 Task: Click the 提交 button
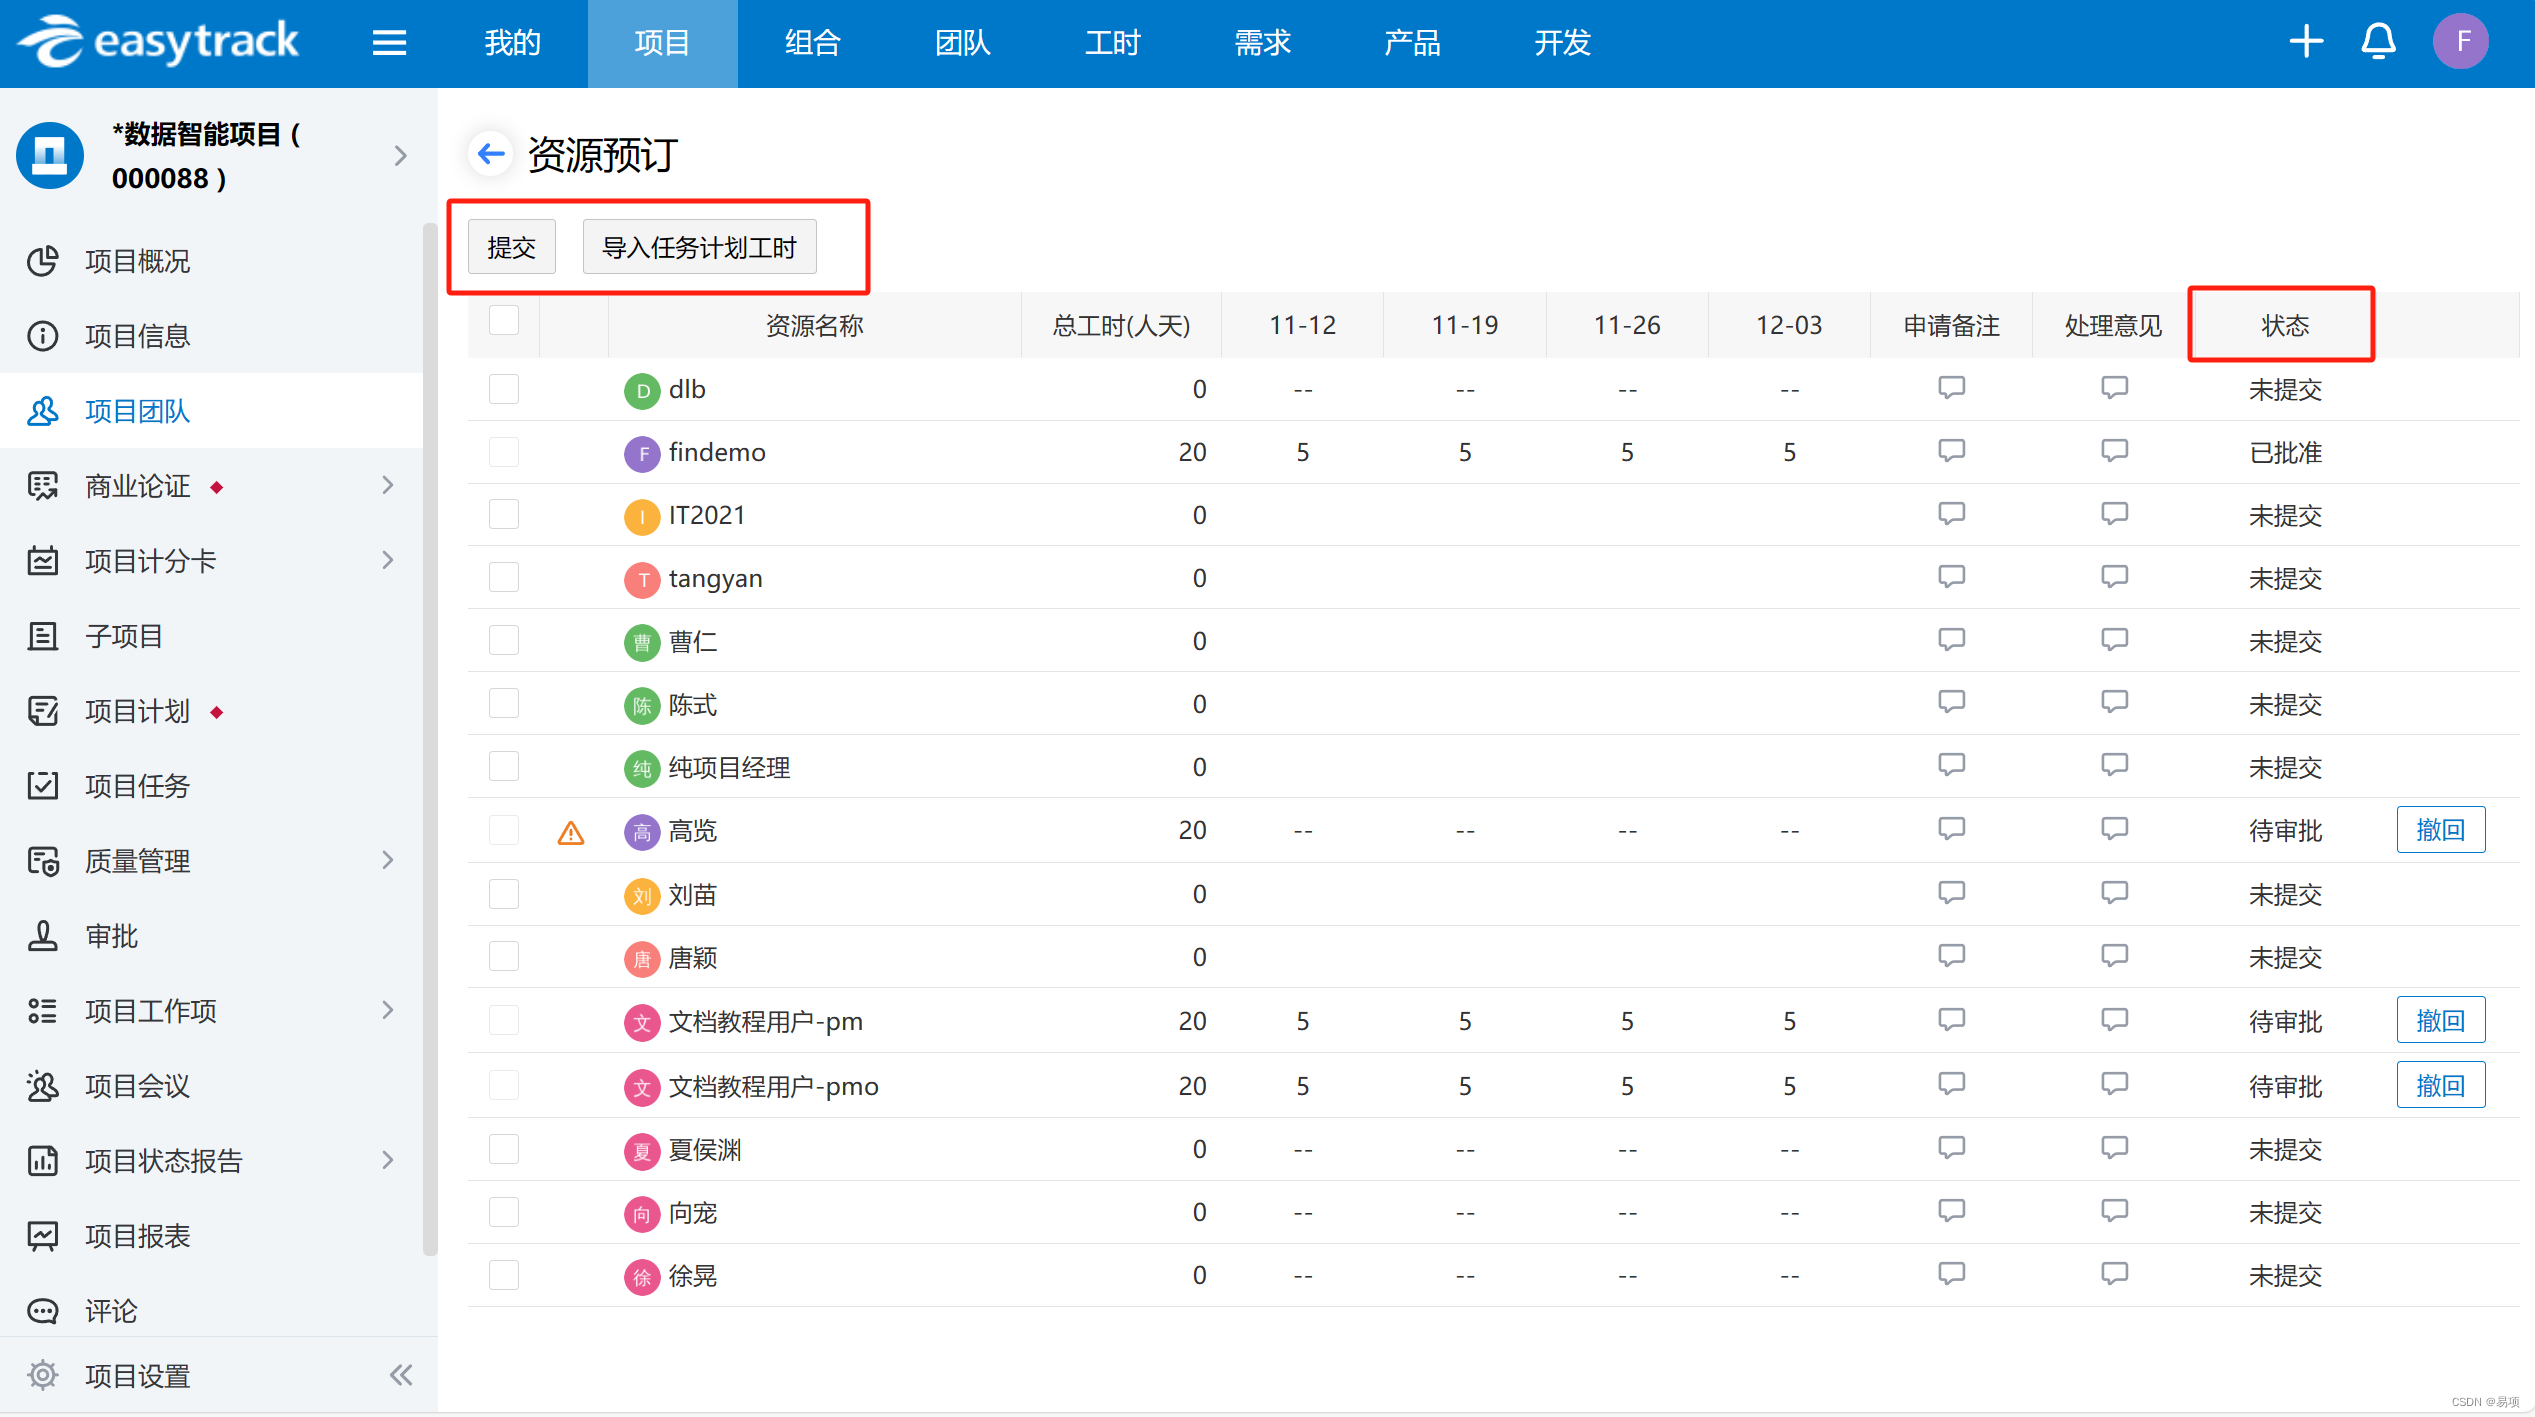(x=512, y=247)
